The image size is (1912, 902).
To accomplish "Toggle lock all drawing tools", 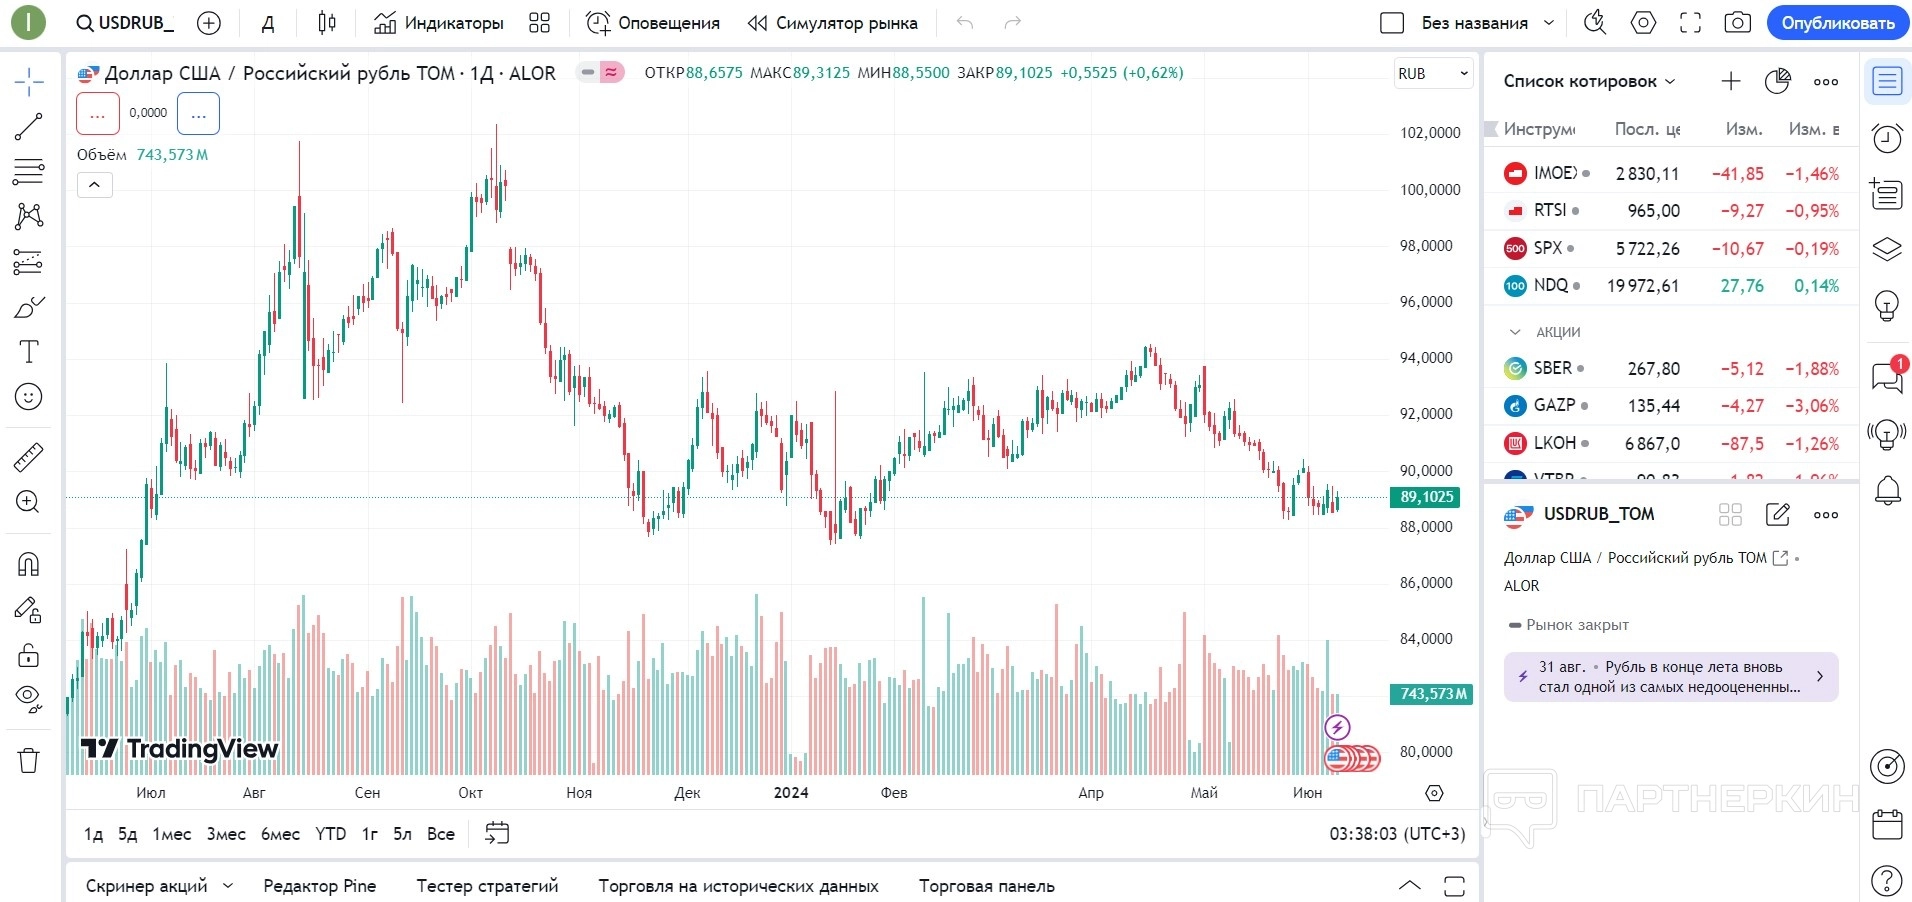I will [x=28, y=655].
